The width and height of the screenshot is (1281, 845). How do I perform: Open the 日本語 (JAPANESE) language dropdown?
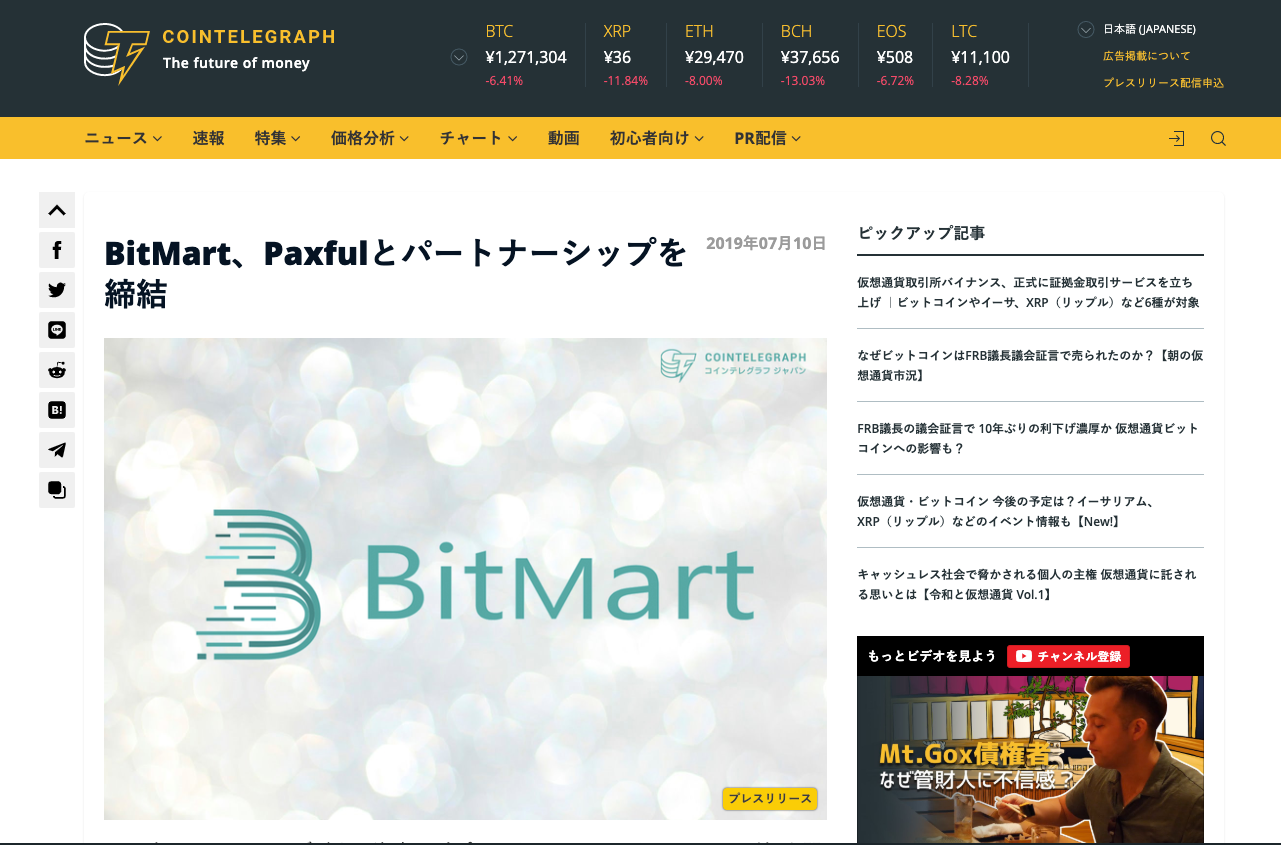click(1137, 29)
